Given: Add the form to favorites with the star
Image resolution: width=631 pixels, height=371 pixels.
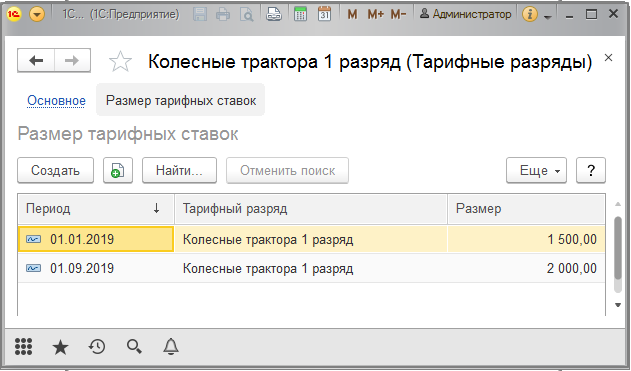Looking at the screenshot, I should [x=120, y=62].
